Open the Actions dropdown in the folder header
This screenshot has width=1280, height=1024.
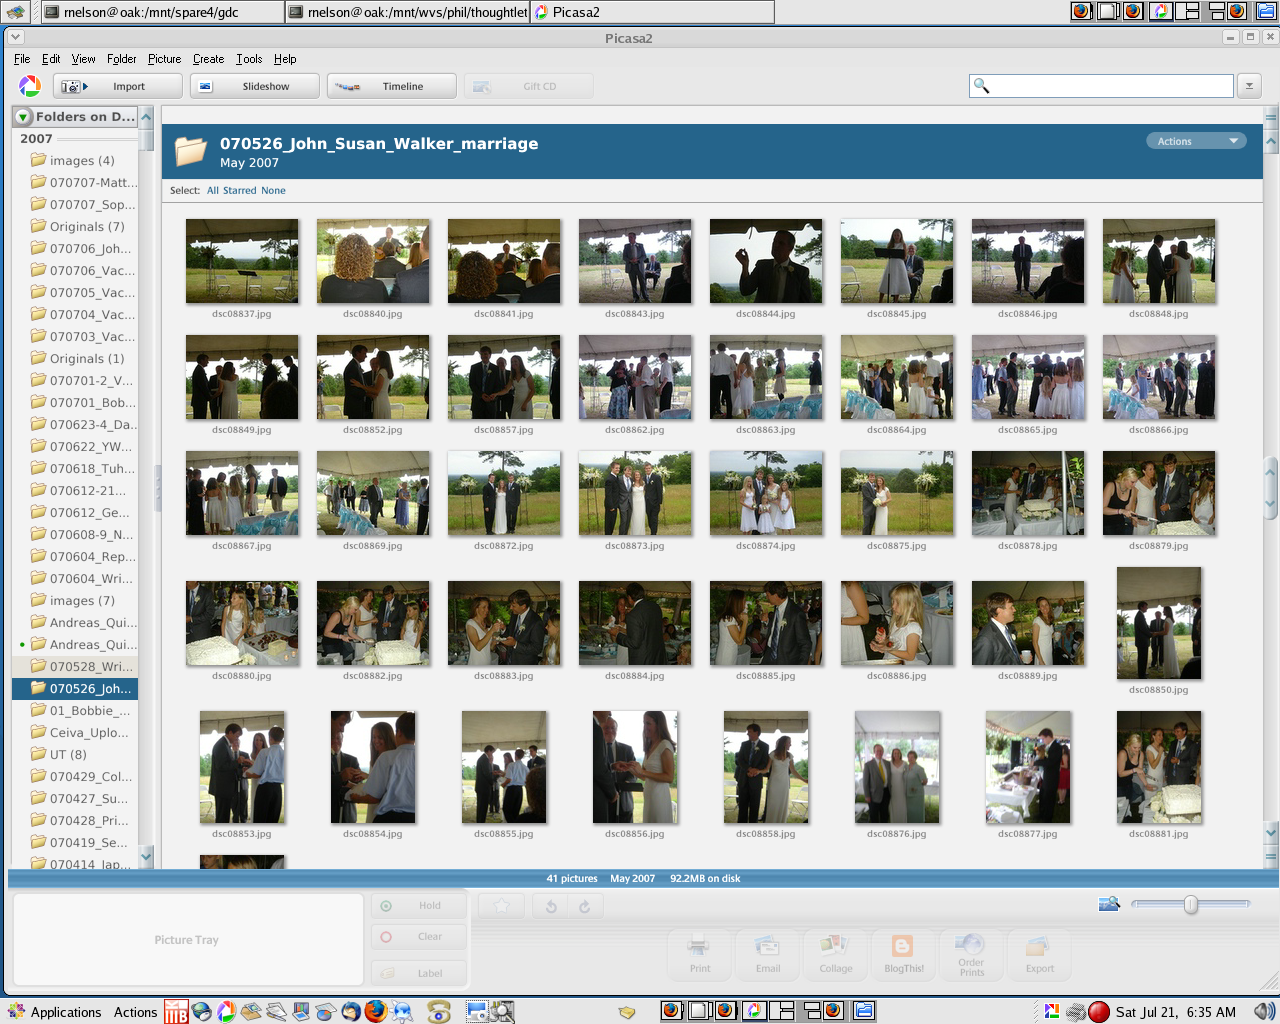[x=1196, y=141]
